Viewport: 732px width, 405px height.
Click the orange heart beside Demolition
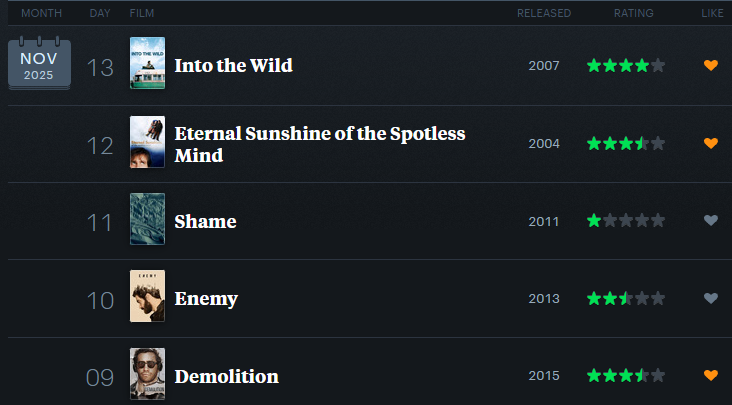[x=711, y=376]
